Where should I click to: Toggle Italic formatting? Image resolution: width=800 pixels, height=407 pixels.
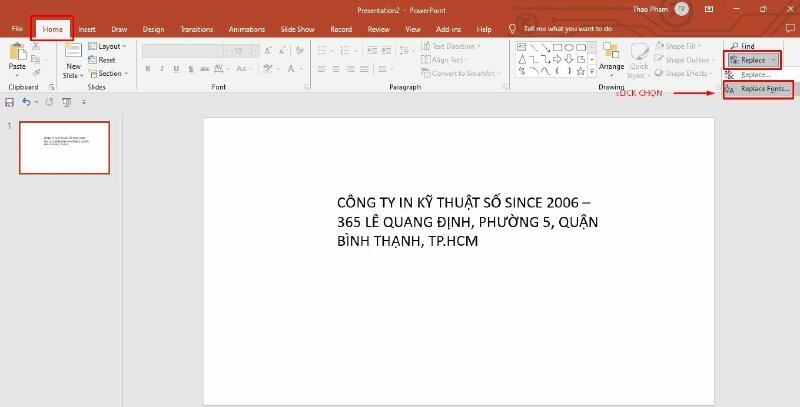[x=162, y=69]
